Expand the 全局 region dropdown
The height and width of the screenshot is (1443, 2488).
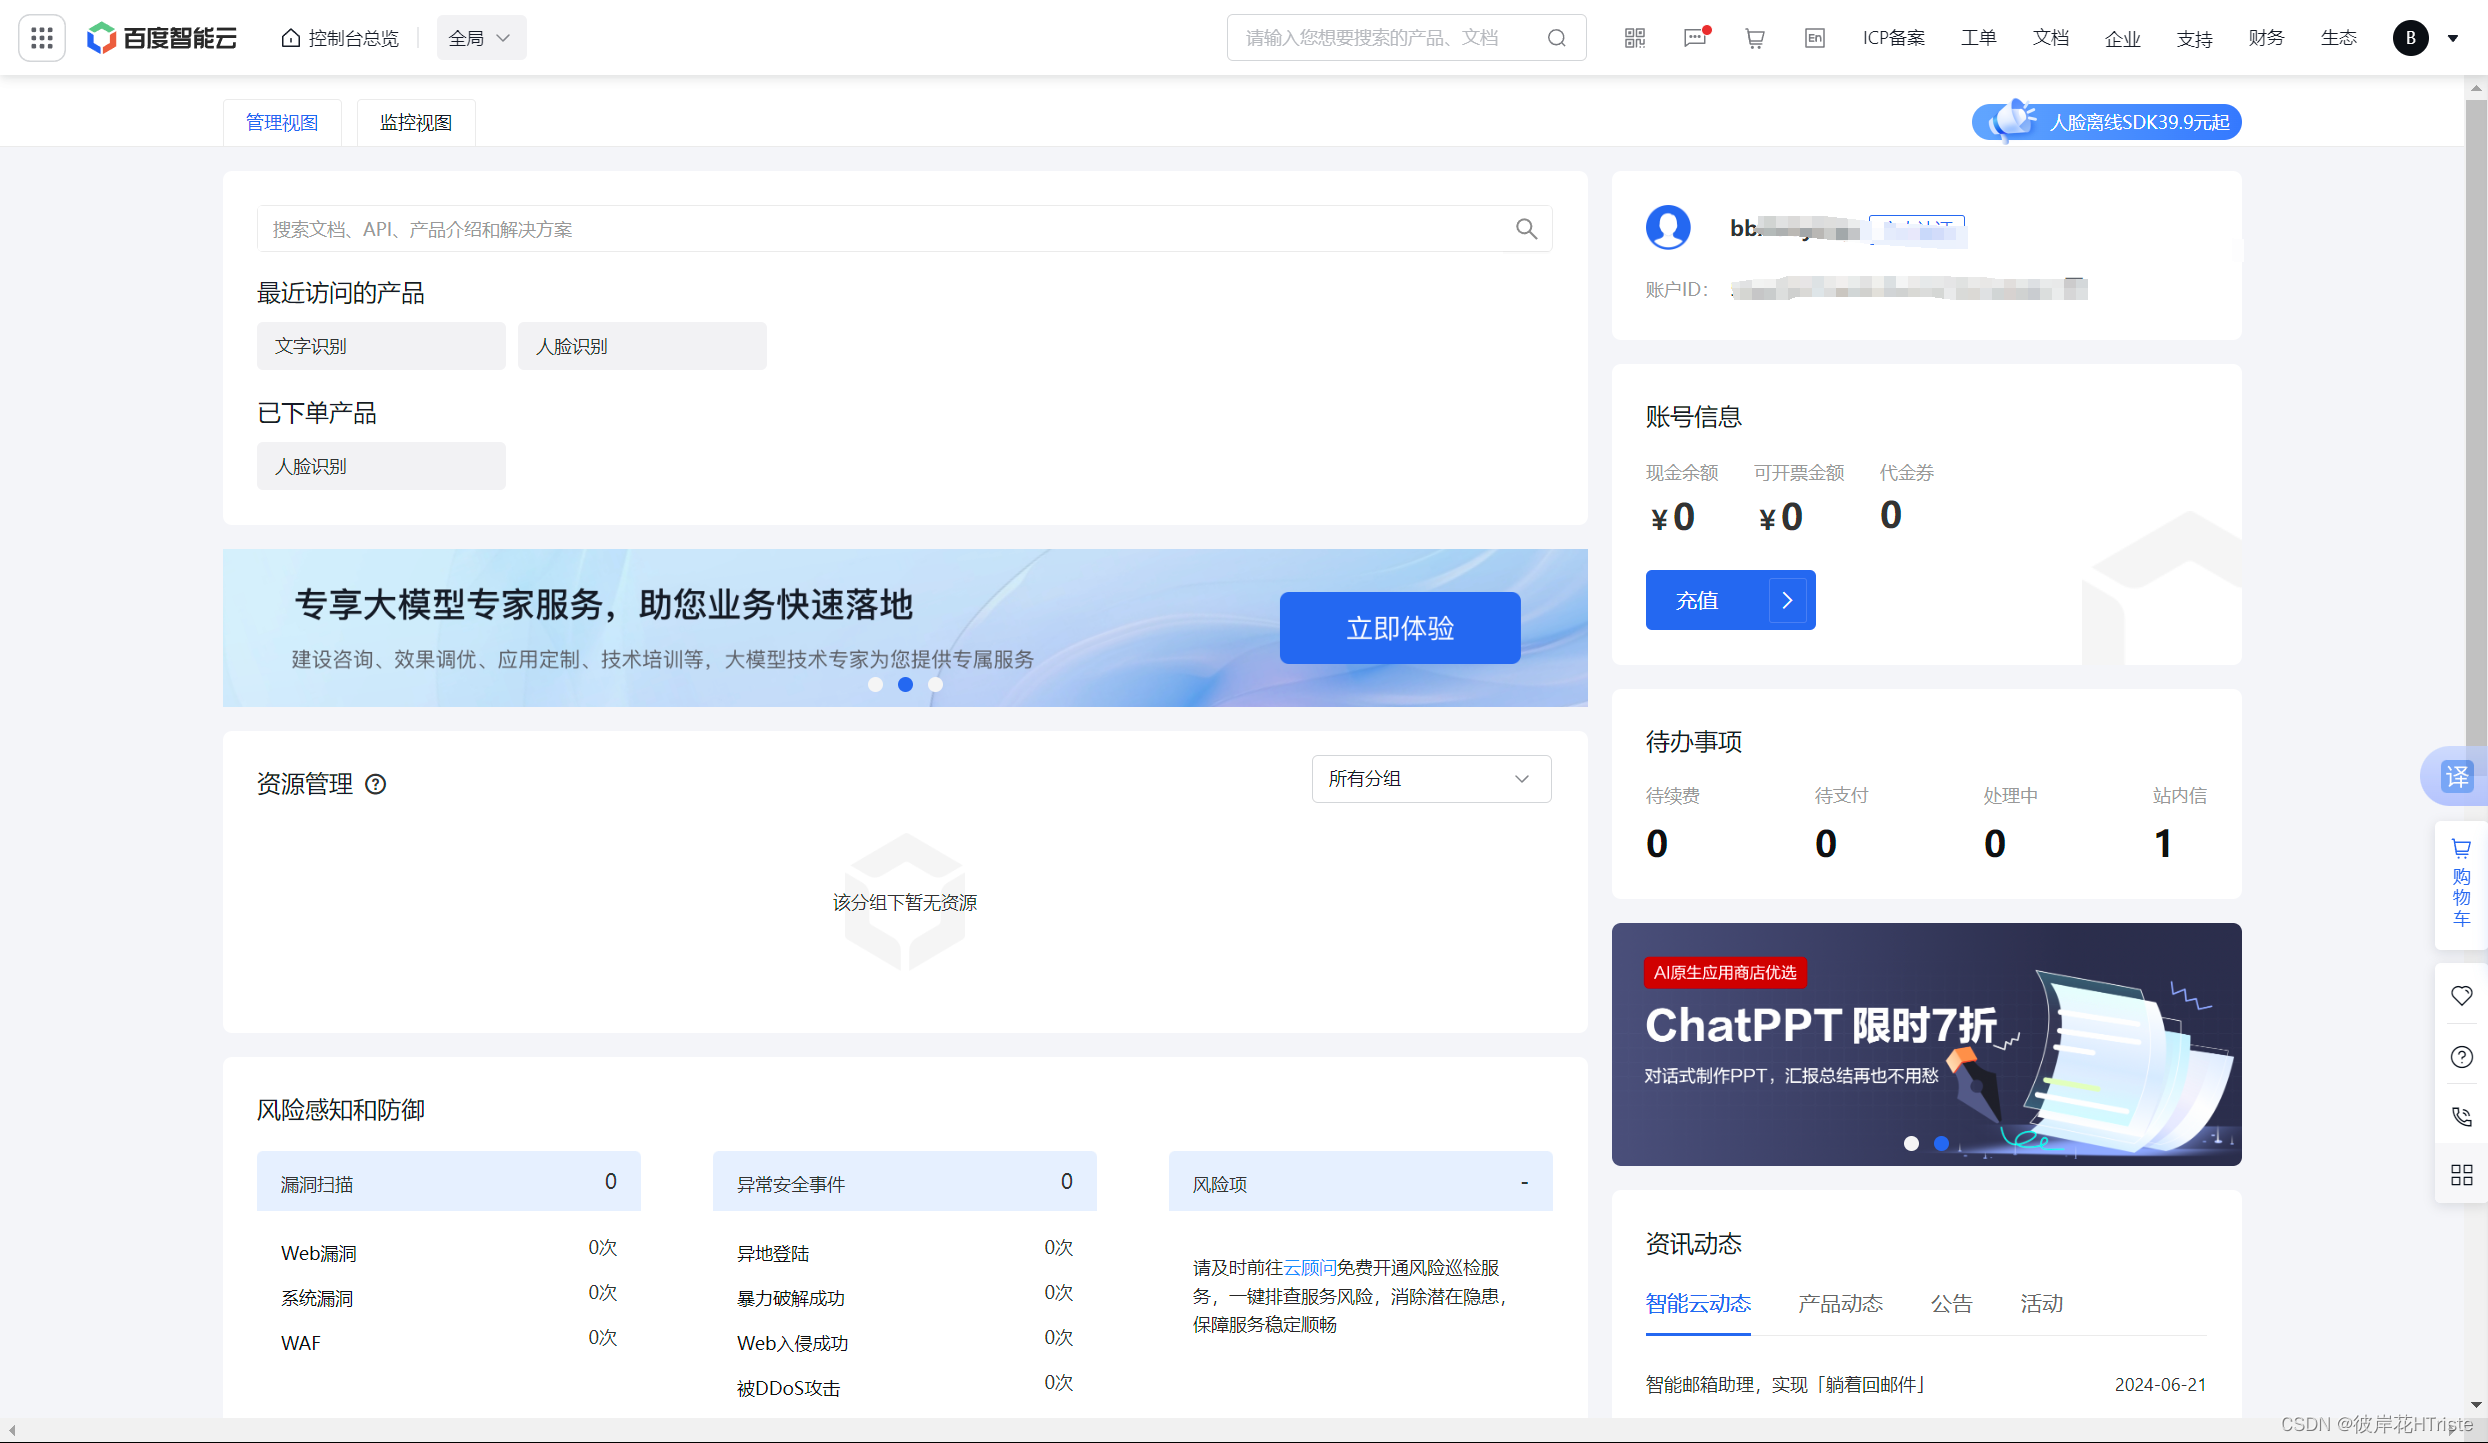(x=481, y=38)
